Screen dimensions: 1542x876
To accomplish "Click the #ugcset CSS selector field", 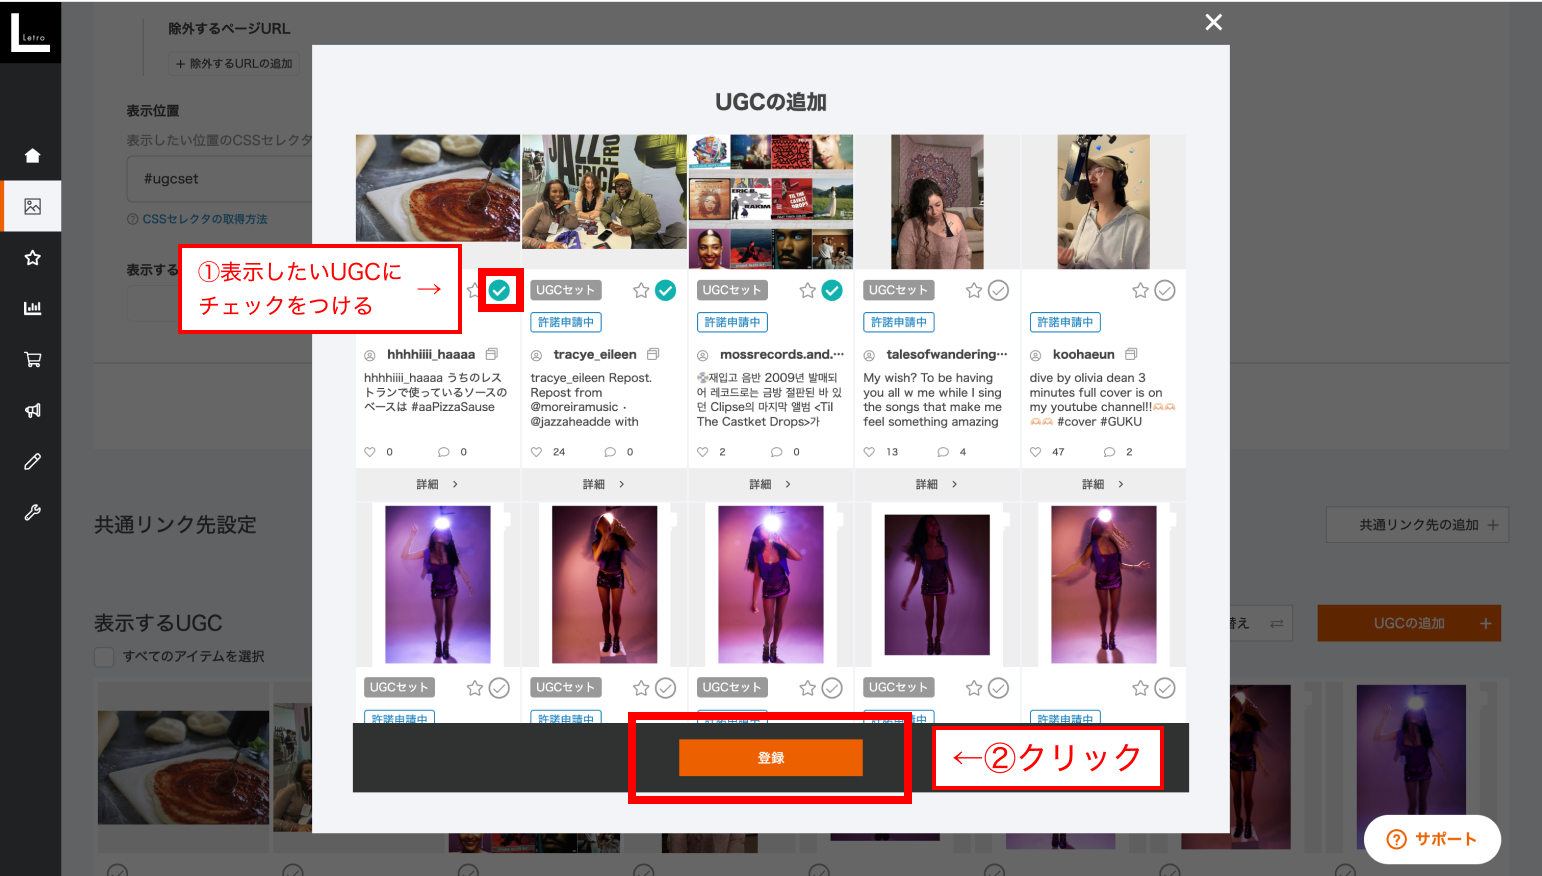I will click(220, 179).
